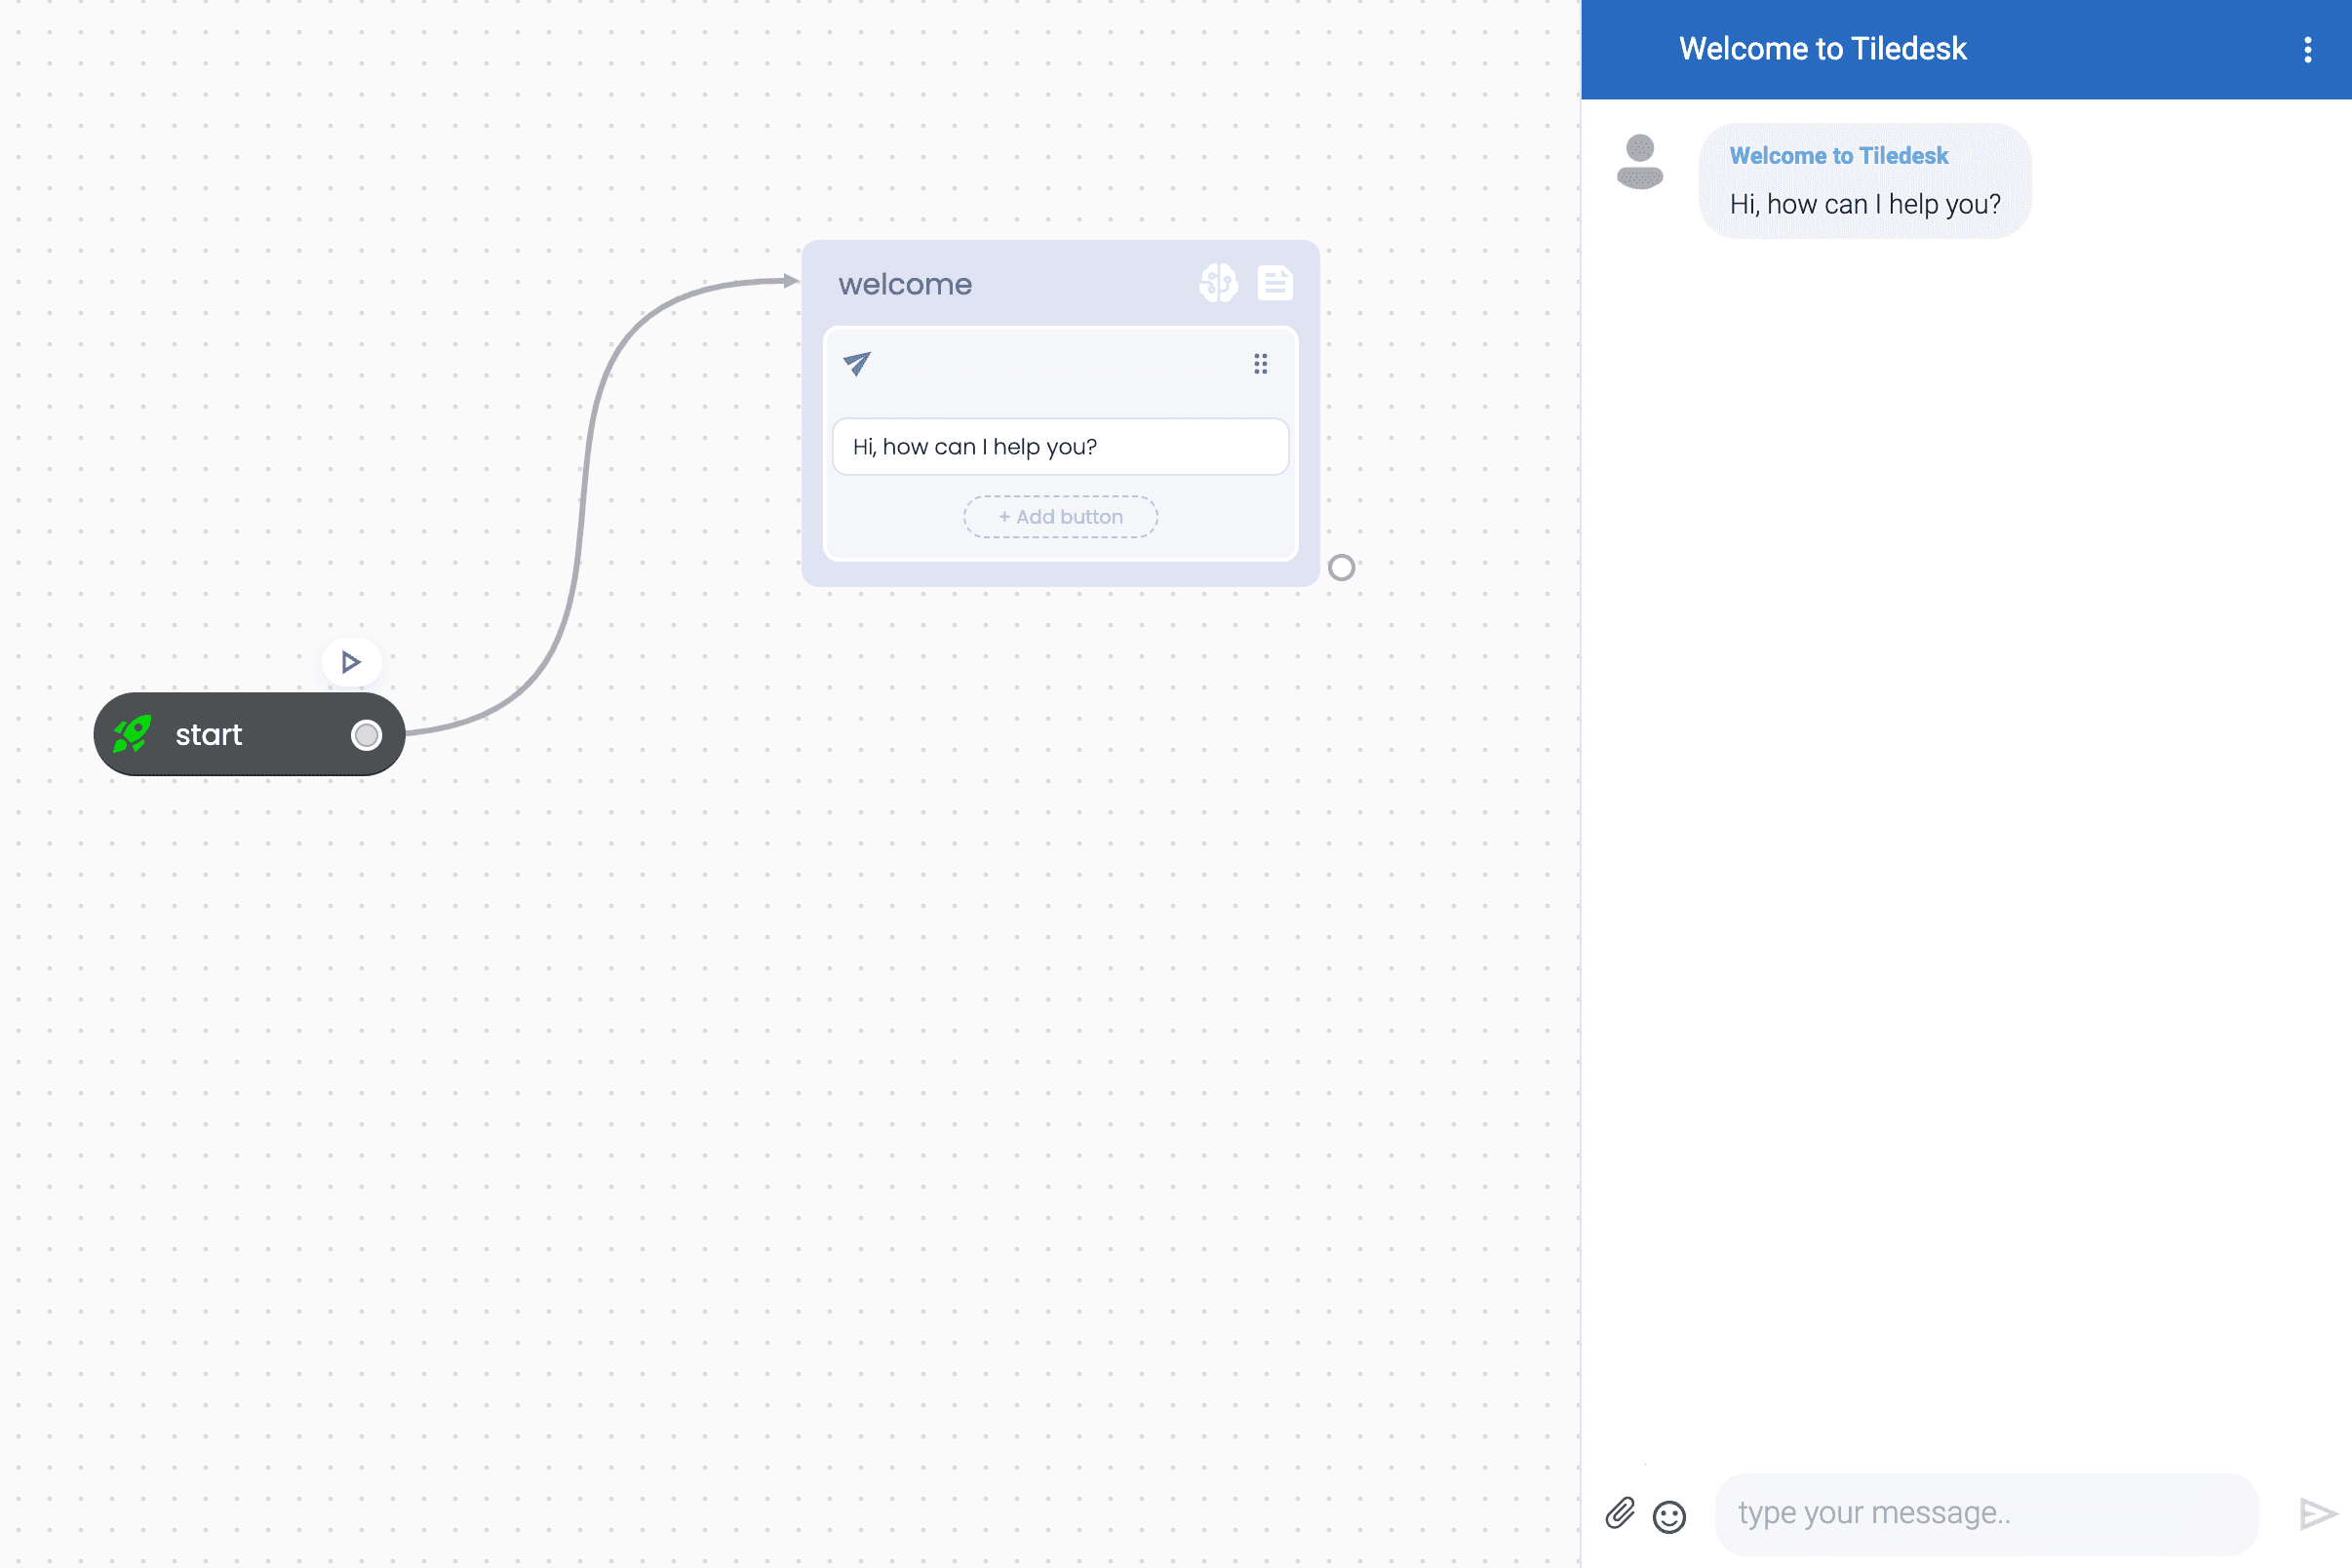Open the form document icon on welcome block
Screen dimensions: 2352x1568
pyautogui.click(x=1275, y=283)
